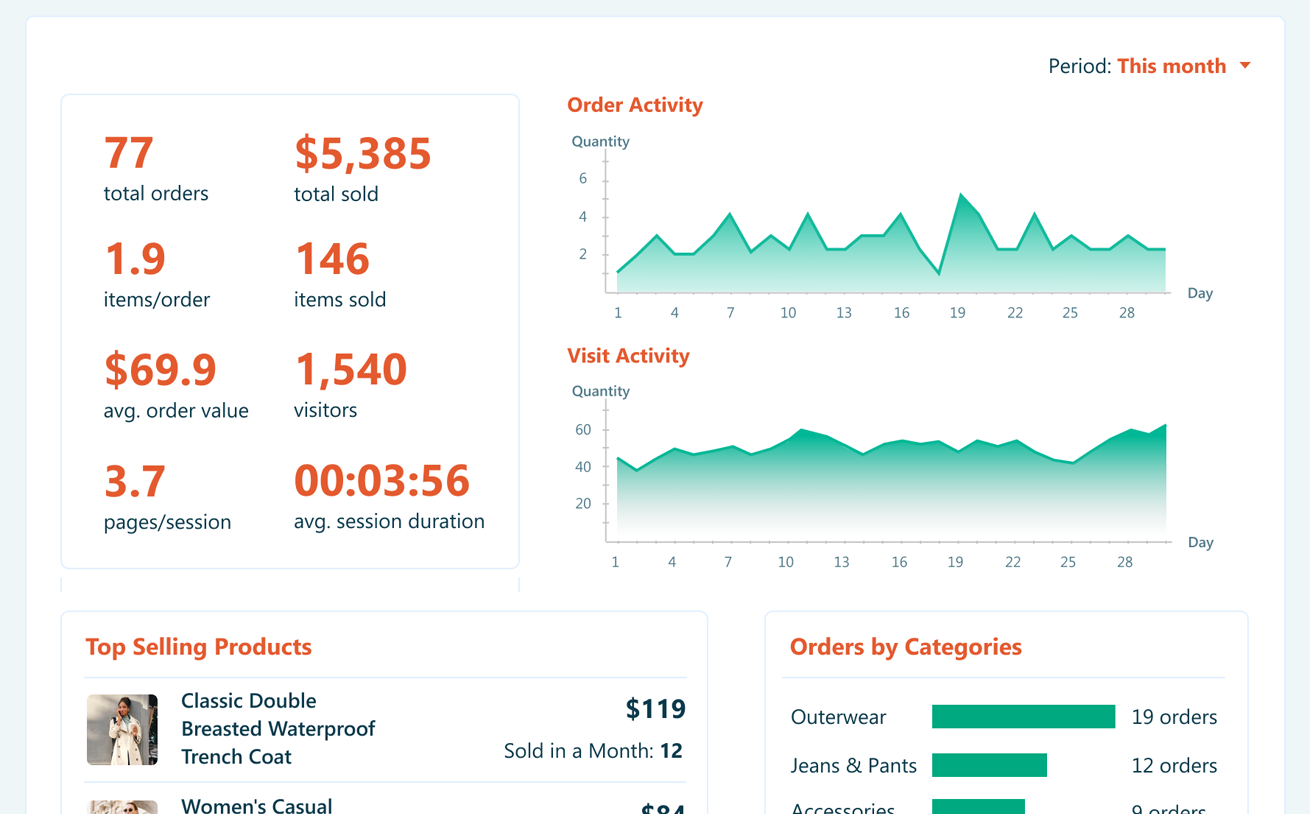Click the '1.9' items/order figure

(x=135, y=259)
